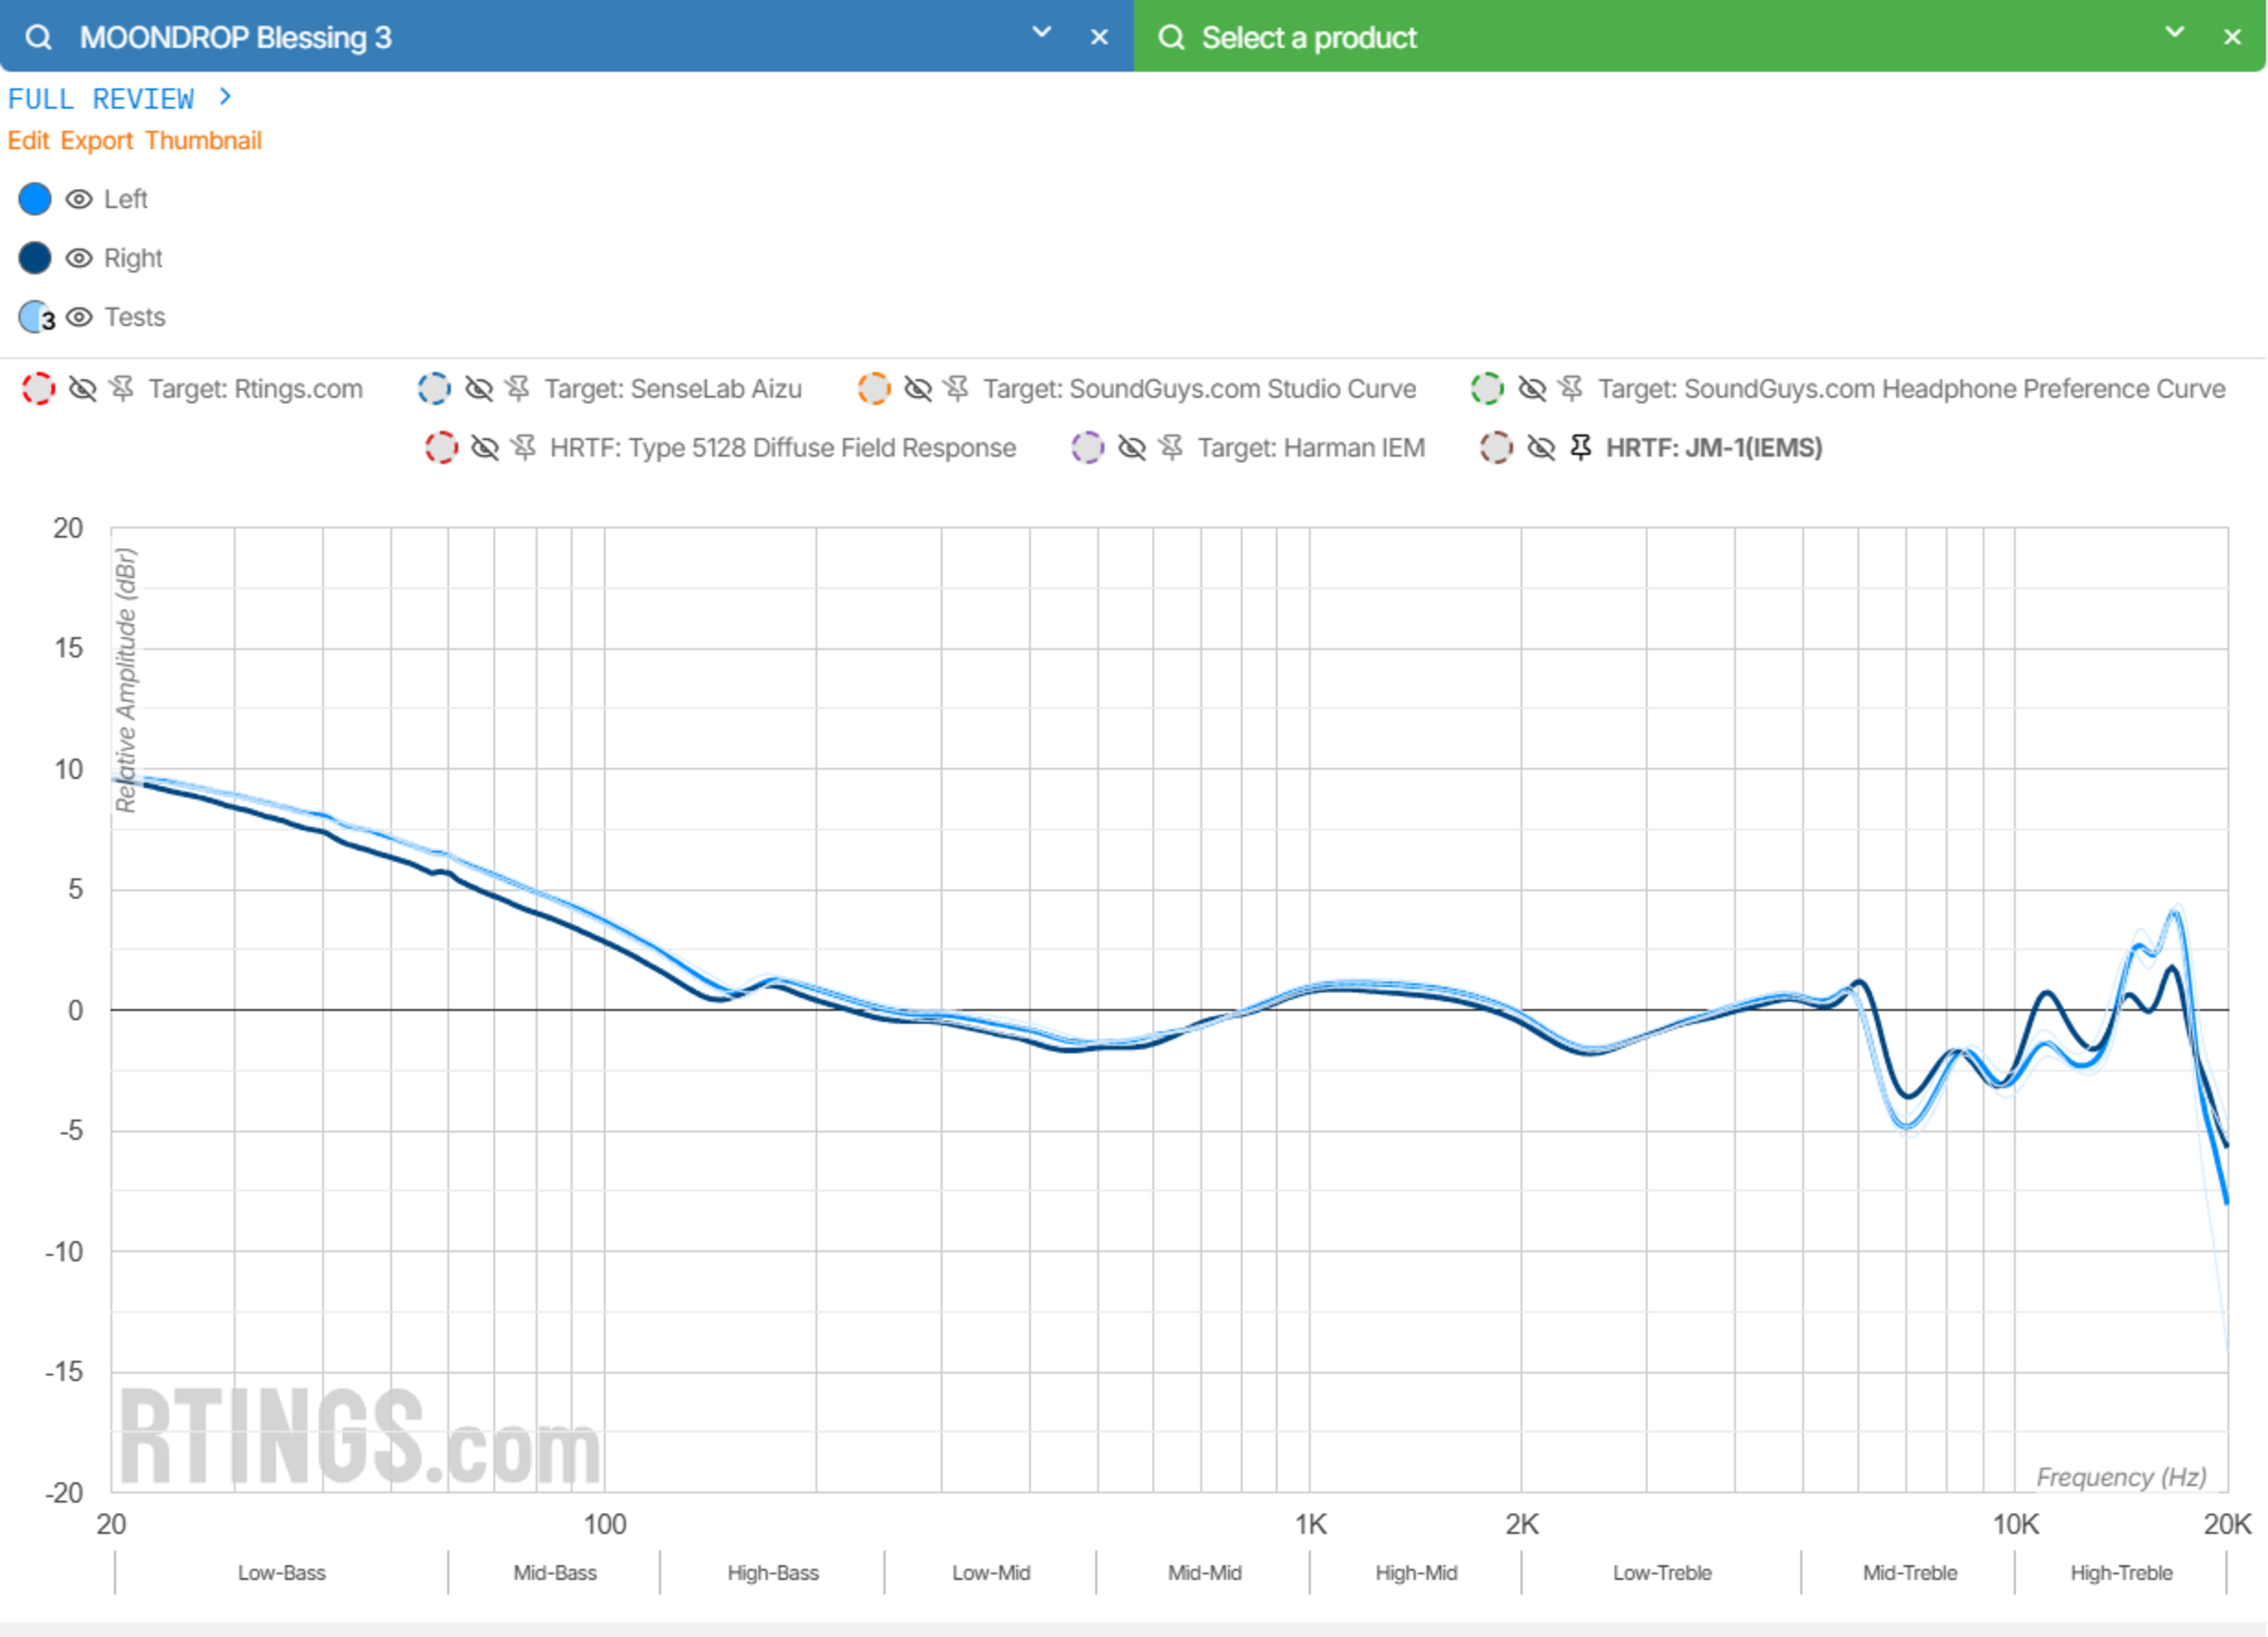Image resolution: width=2268 pixels, height=1637 pixels.
Task: Click the Thumbnail option
Action: coord(203,140)
